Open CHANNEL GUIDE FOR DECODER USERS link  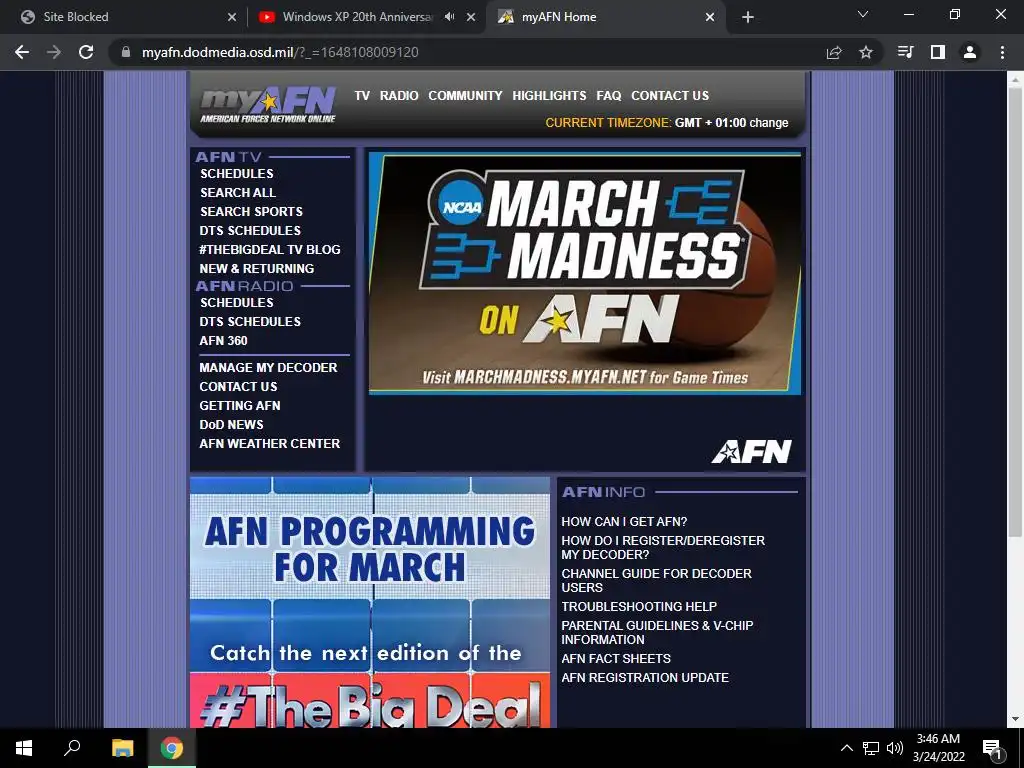pyautogui.click(x=656, y=580)
